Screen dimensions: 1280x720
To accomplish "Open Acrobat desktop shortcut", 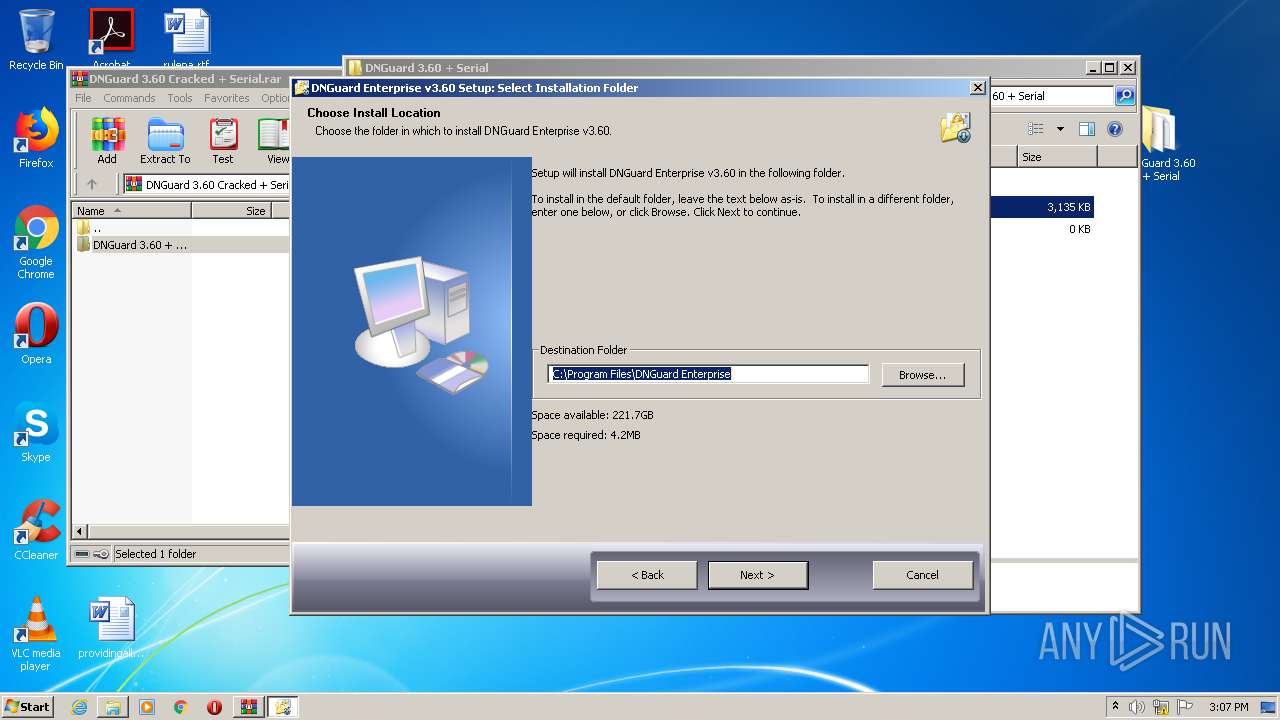I will (111, 38).
